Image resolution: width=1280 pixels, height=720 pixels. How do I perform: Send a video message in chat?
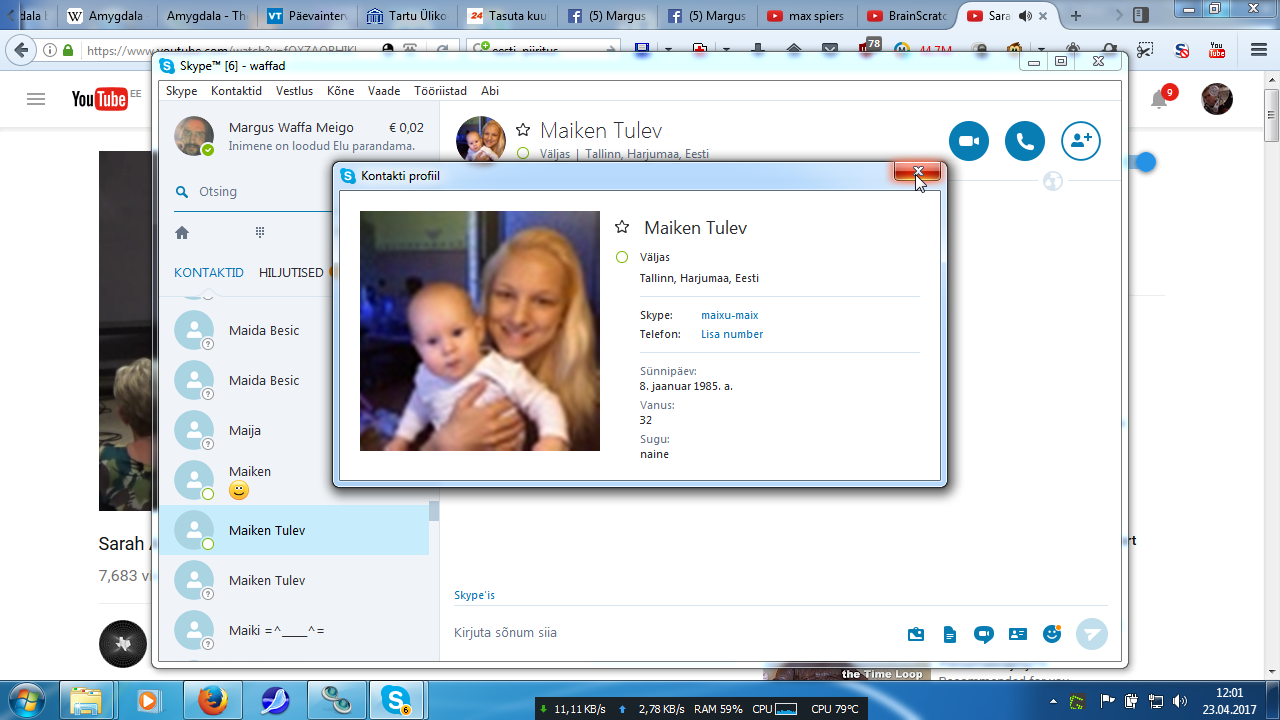coord(984,634)
